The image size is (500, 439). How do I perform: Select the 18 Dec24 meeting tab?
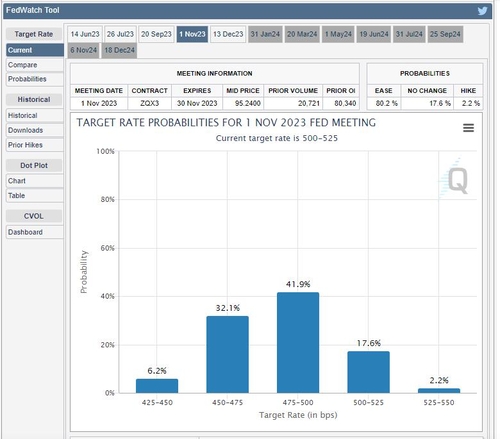[x=119, y=50]
